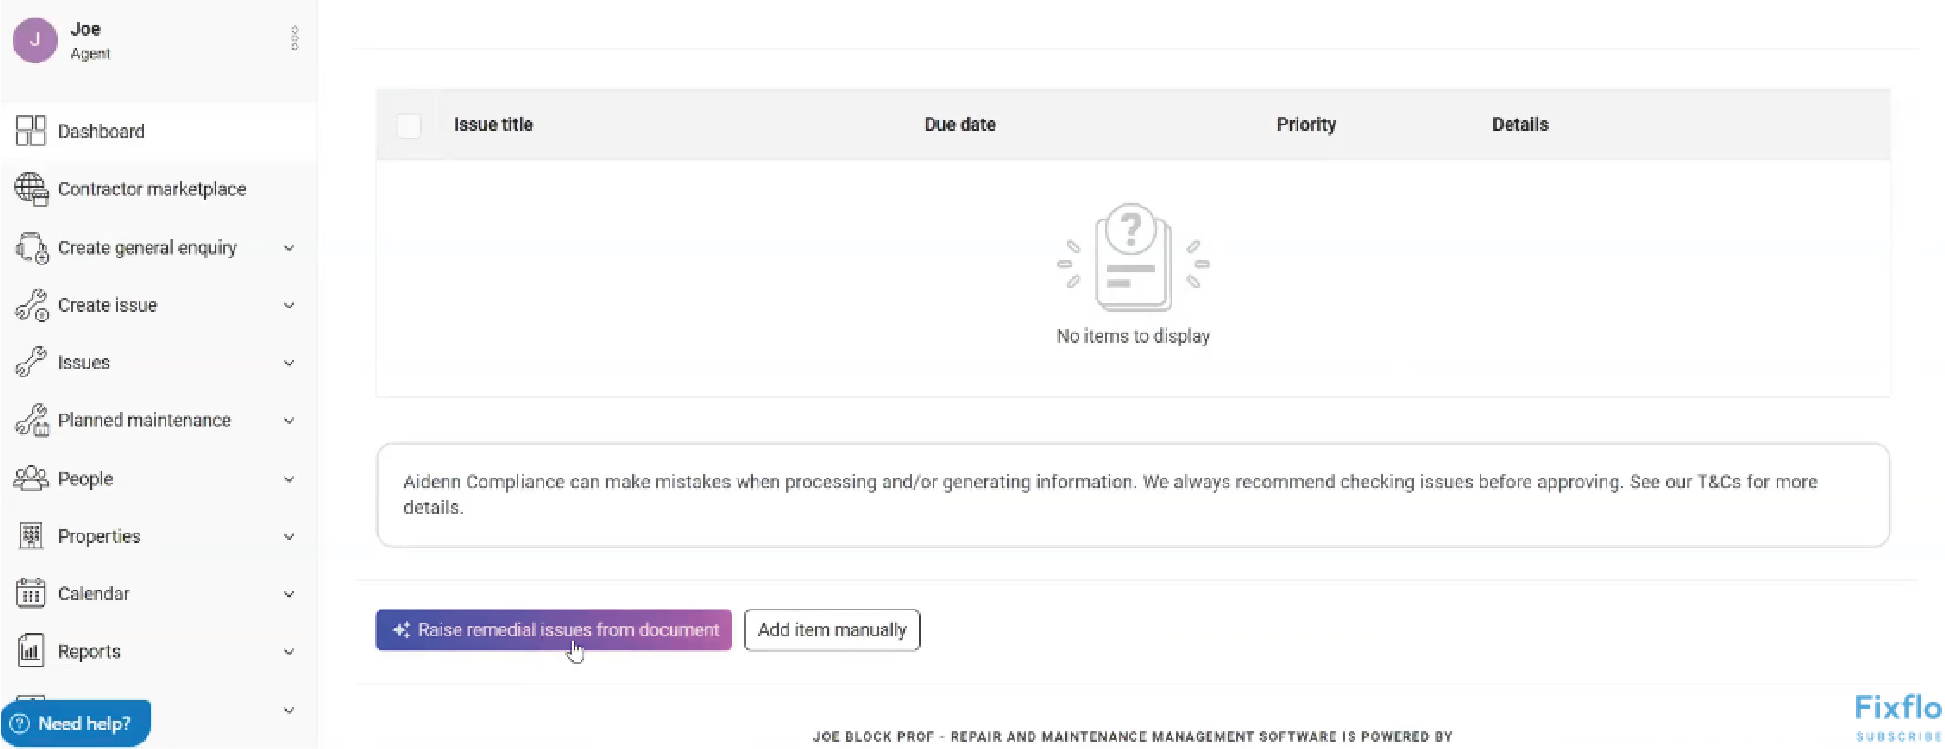Open the Need help? widget
This screenshot has width=1945, height=749.
pos(76,723)
